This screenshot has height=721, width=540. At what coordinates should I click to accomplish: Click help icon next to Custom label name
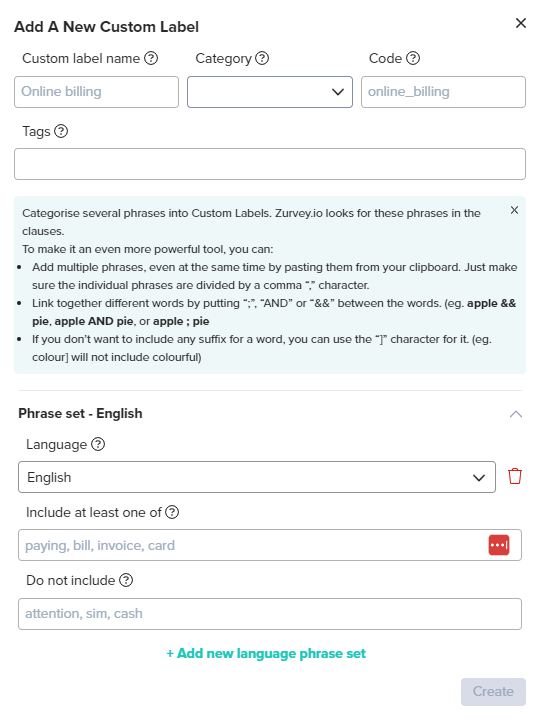(x=151, y=58)
